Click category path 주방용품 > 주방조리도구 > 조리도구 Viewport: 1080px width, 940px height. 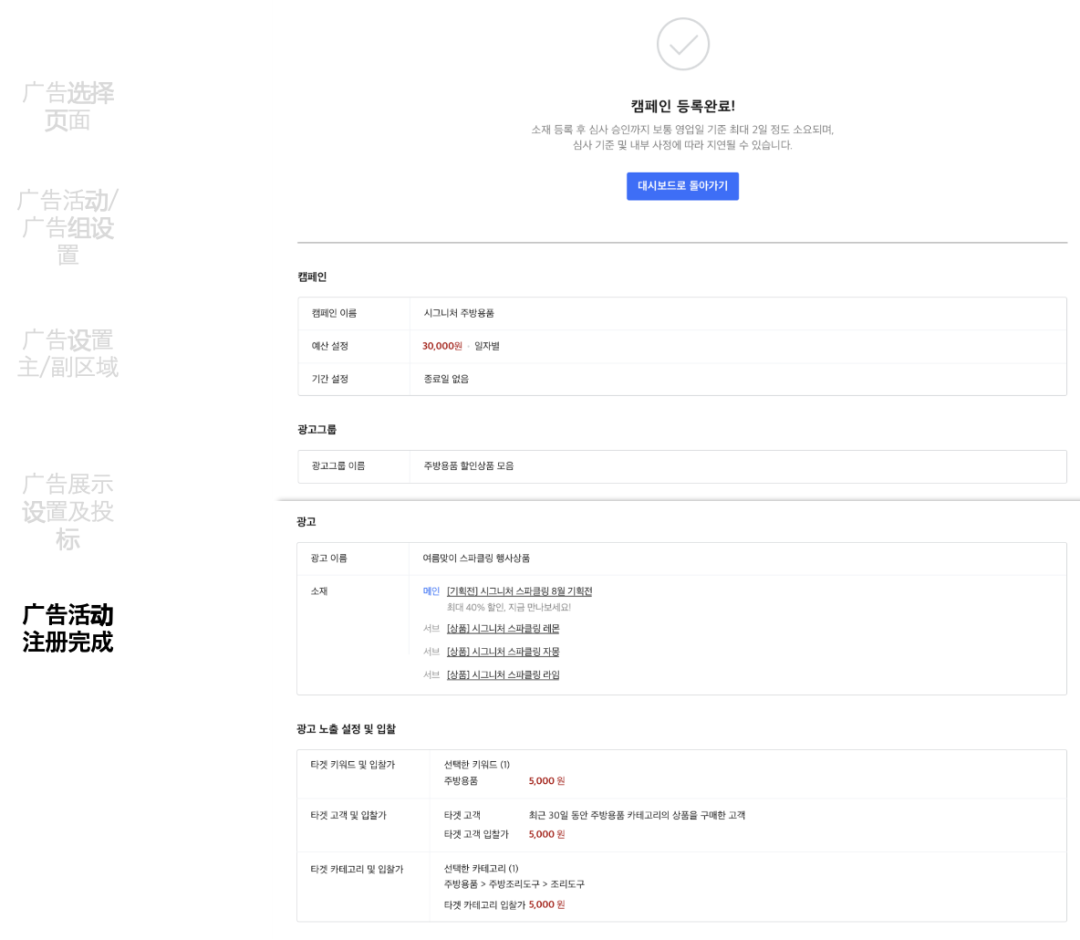pyautogui.click(x=514, y=884)
